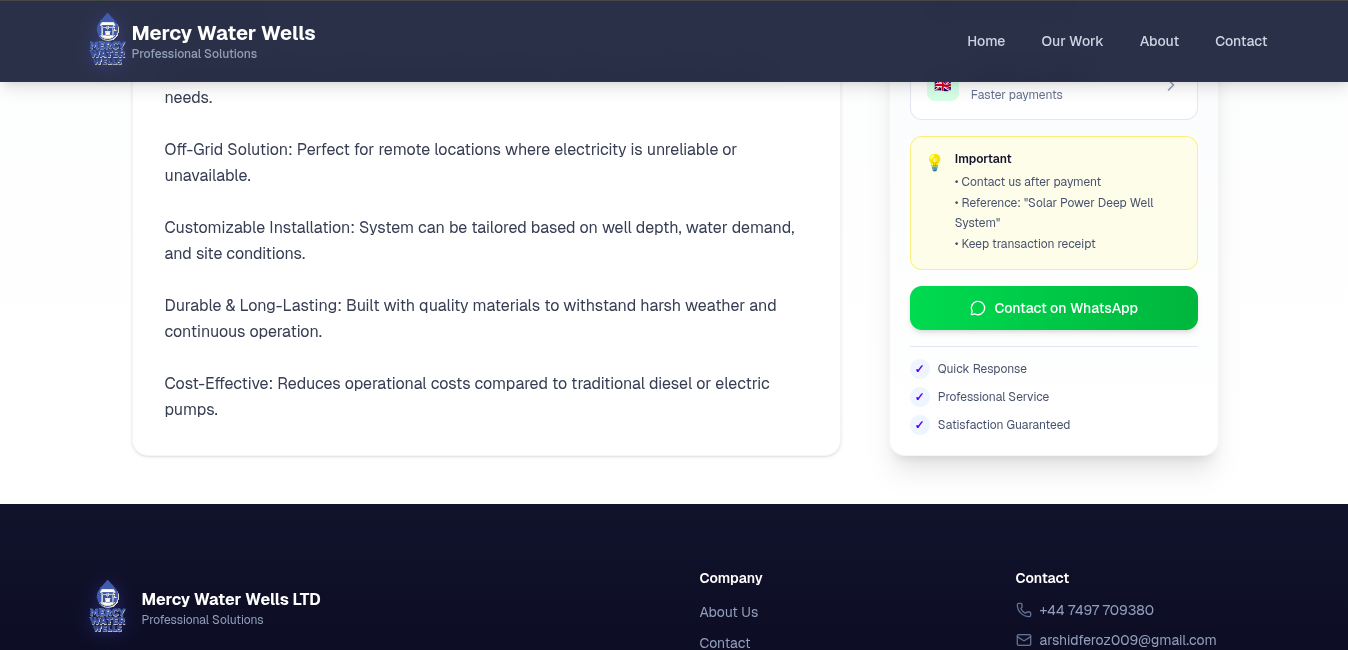The image size is (1348, 650).
Task: Open the About page from the top navigation
Action: [x=1159, y=41]
